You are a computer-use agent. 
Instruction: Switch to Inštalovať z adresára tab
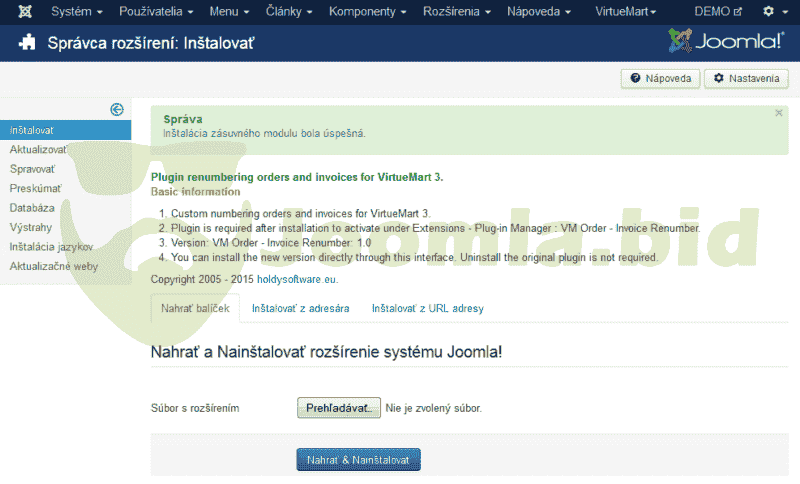click(x=300, y=309)
